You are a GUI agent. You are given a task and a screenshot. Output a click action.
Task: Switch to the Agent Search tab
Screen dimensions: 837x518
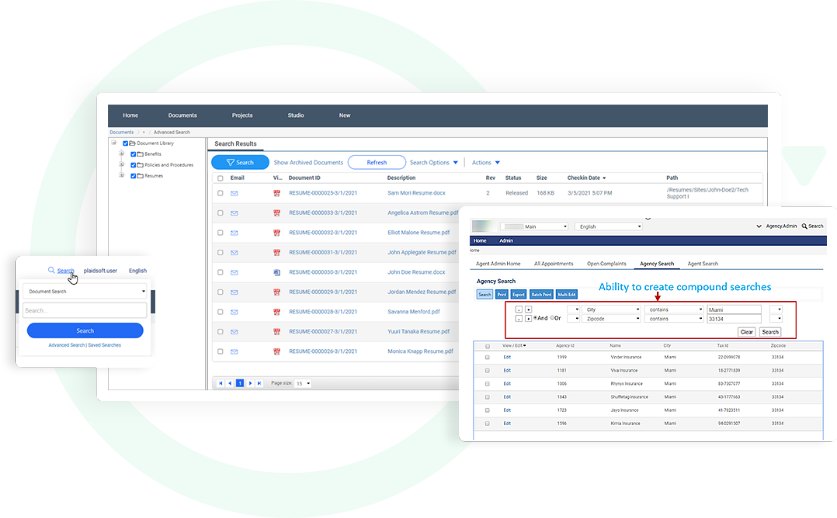[x=702, y=264]
